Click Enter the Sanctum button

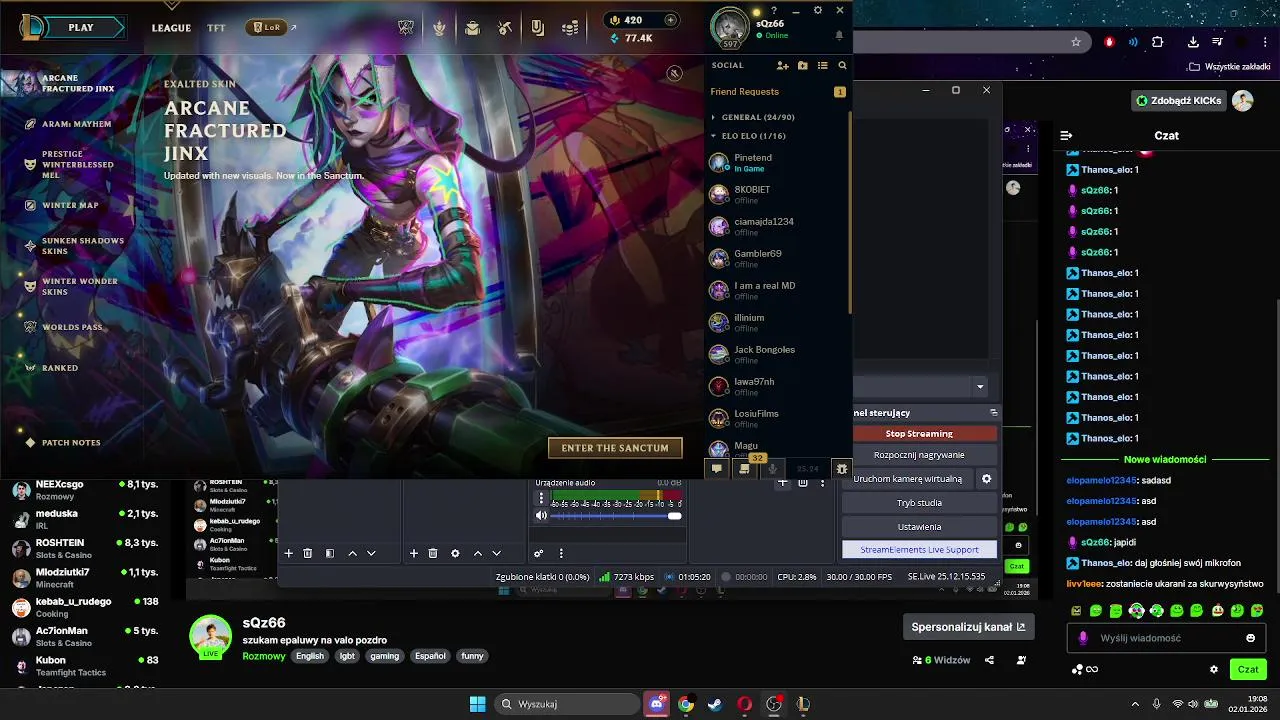tap(615, 448)
